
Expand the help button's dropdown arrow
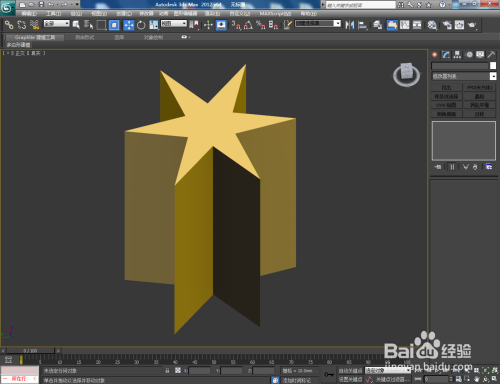pos(449,5)
